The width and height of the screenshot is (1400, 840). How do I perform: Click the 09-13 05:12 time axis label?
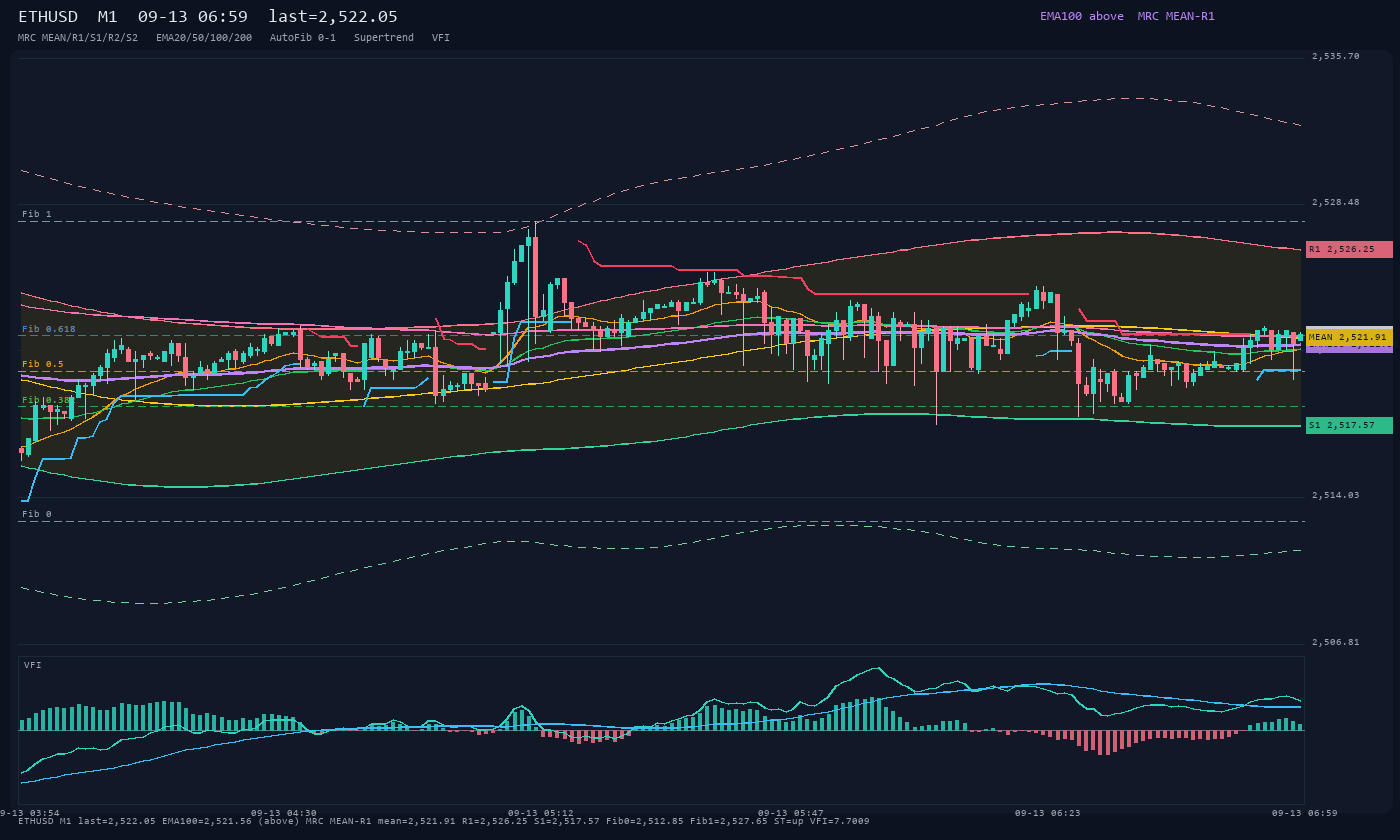[541, 813]
